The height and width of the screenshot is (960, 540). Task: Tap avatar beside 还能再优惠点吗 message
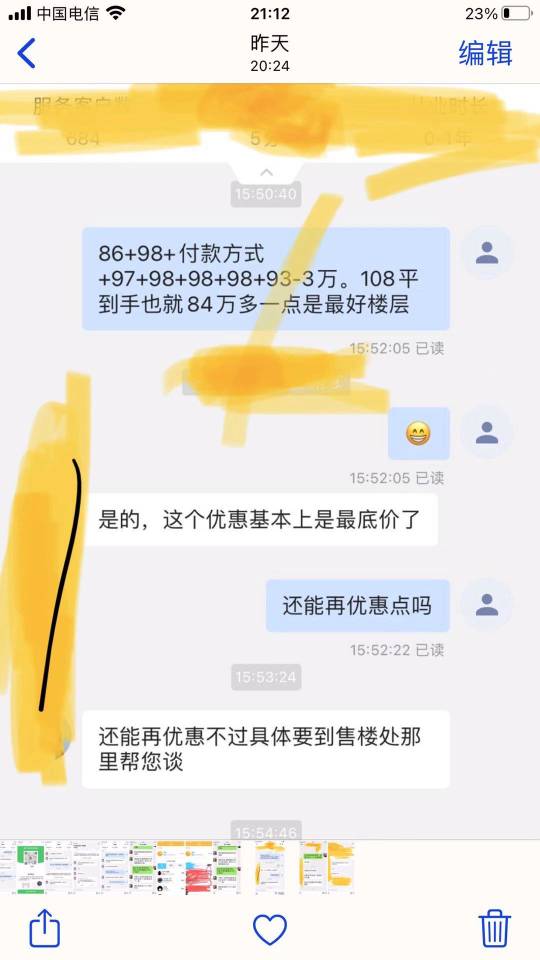pyautogui.click(x=487, y=605)
